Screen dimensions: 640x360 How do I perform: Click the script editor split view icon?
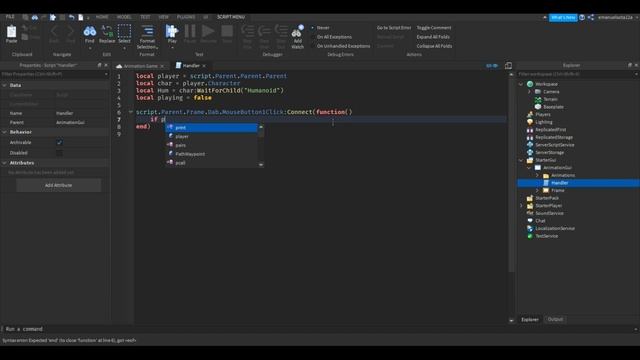[x=508, y=65]
